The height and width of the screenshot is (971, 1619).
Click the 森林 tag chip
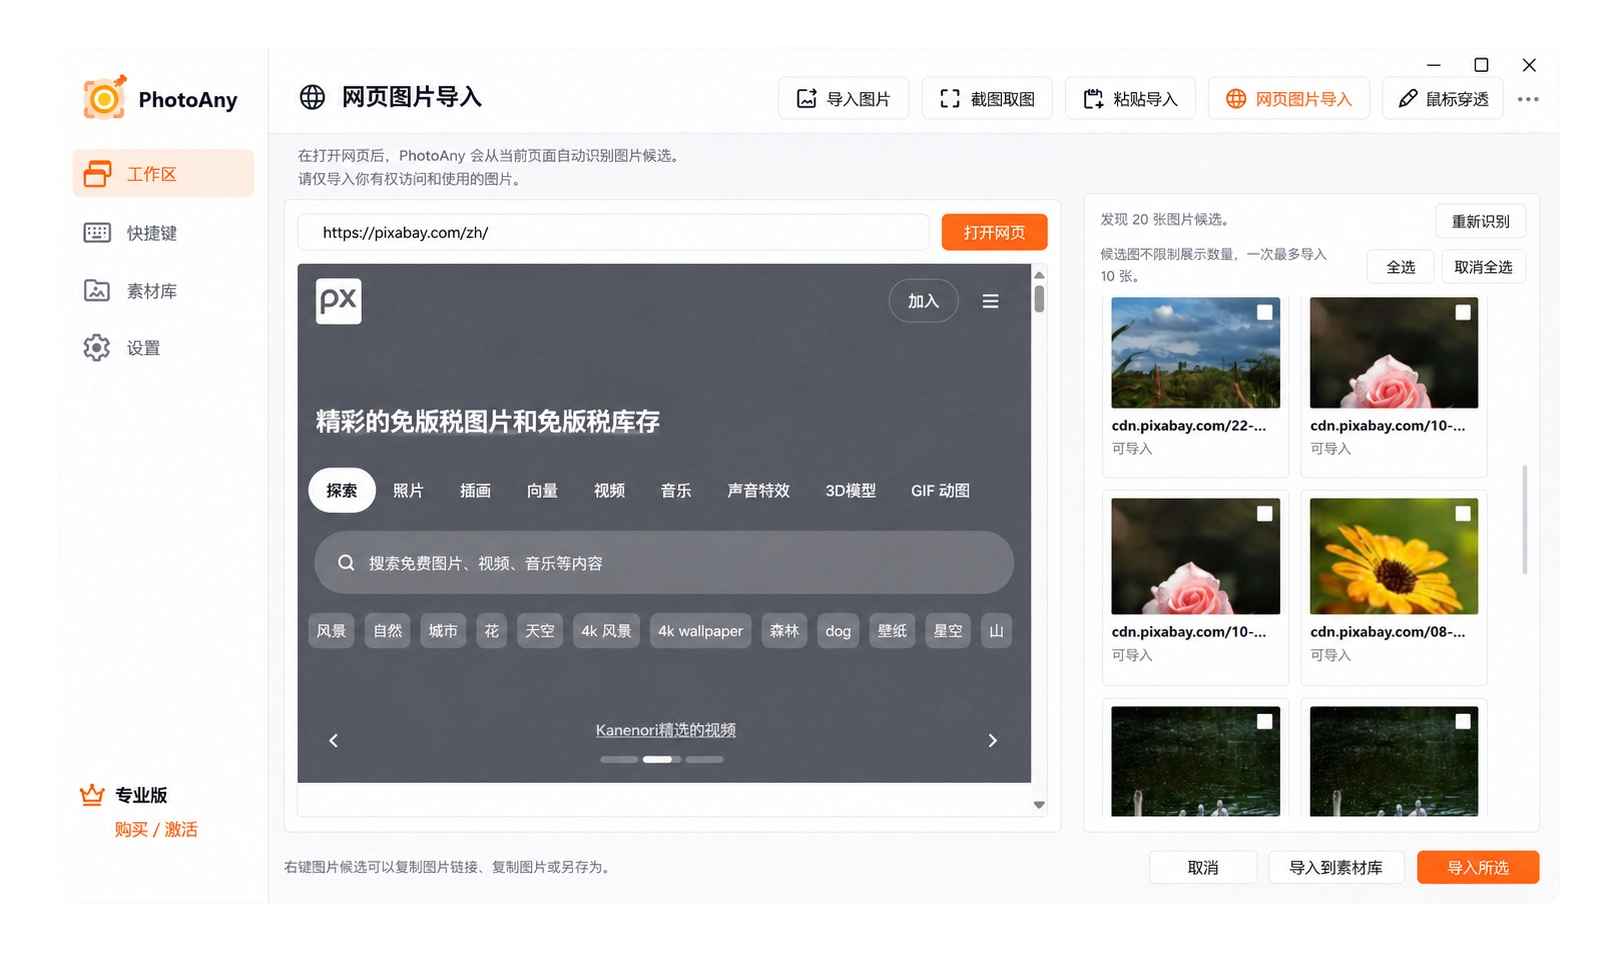point(784,631)
